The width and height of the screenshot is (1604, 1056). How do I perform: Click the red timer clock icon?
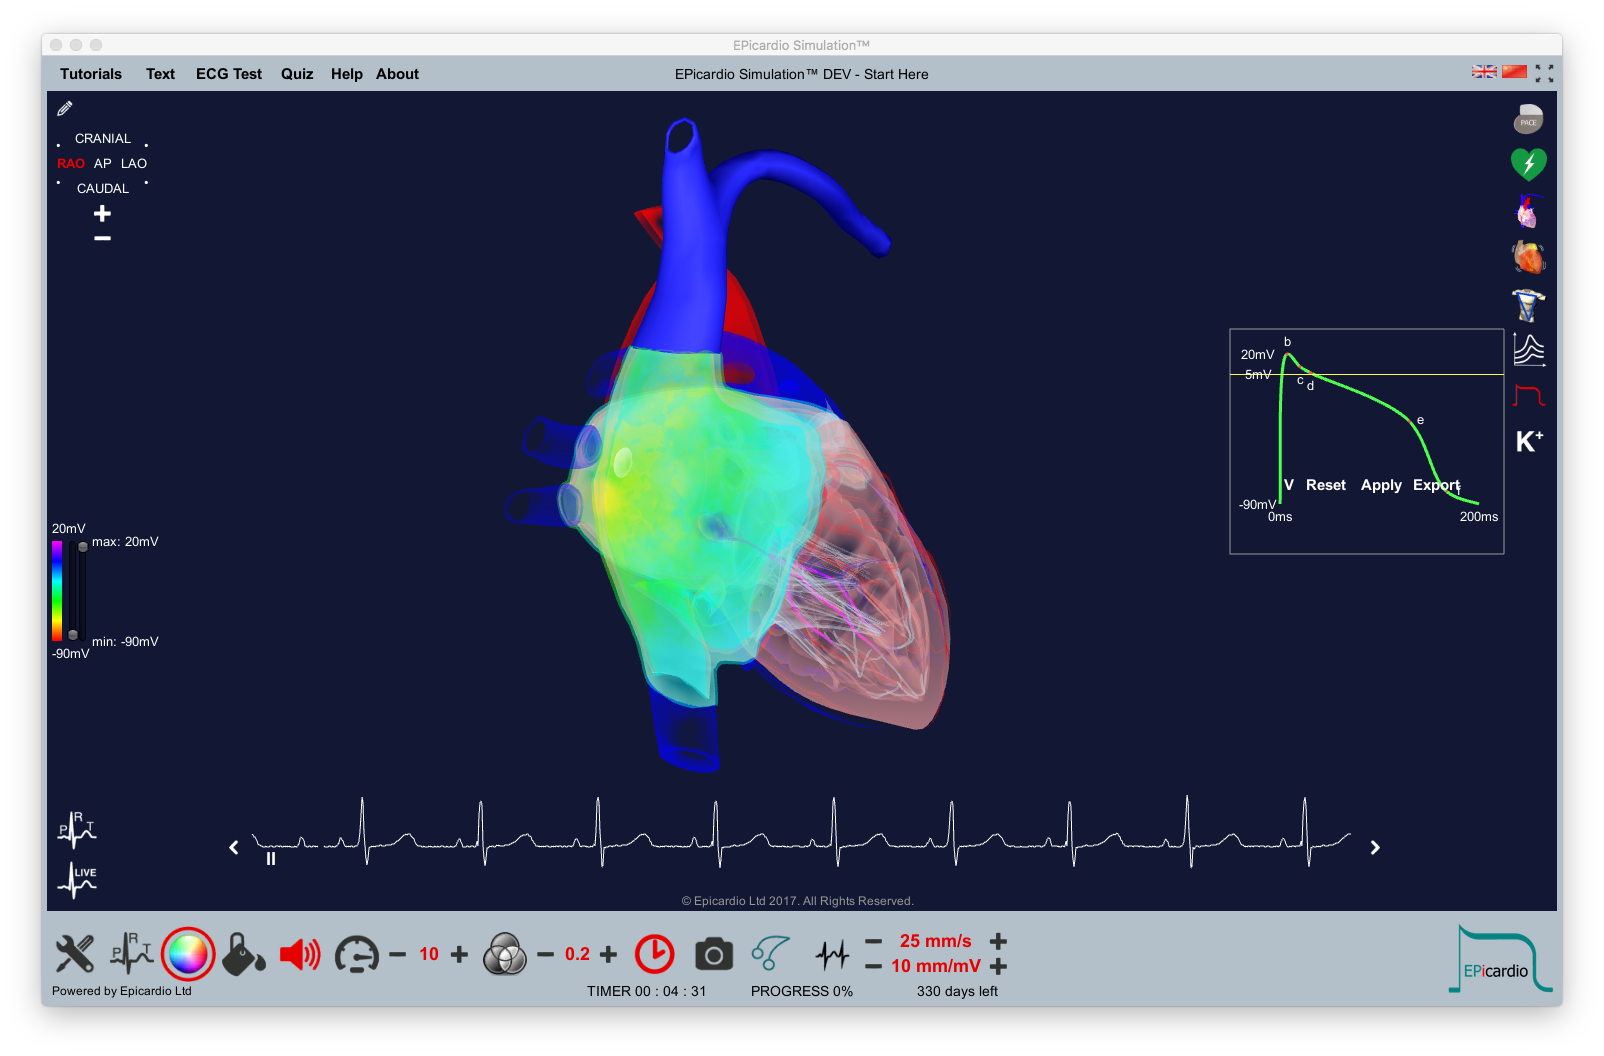coord(655,954)
